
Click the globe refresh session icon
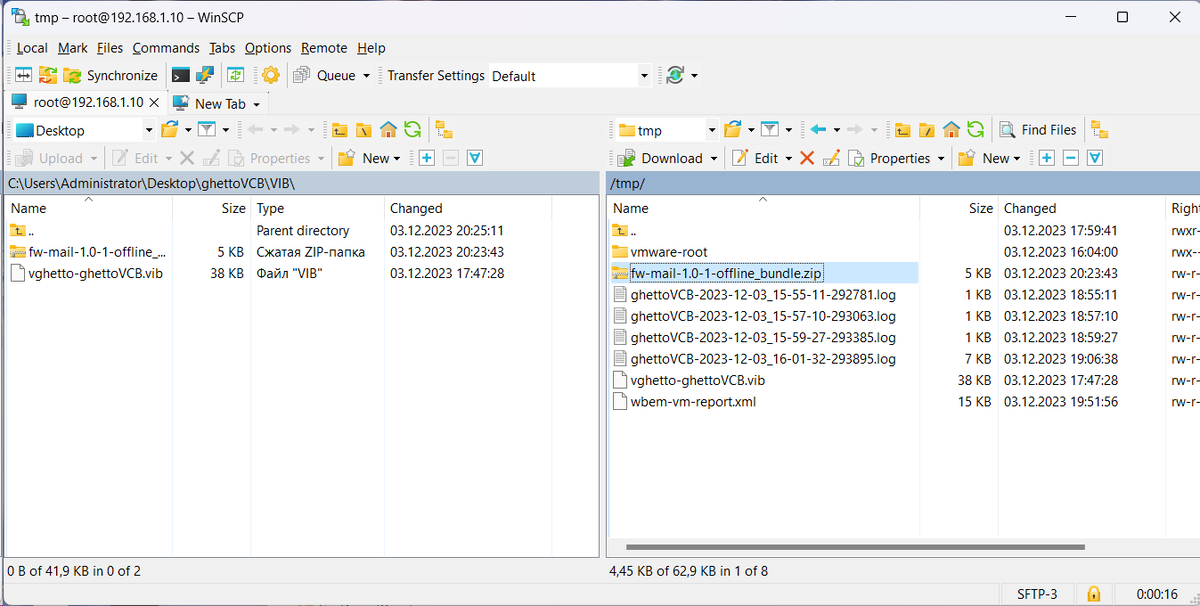click(675, 75)
